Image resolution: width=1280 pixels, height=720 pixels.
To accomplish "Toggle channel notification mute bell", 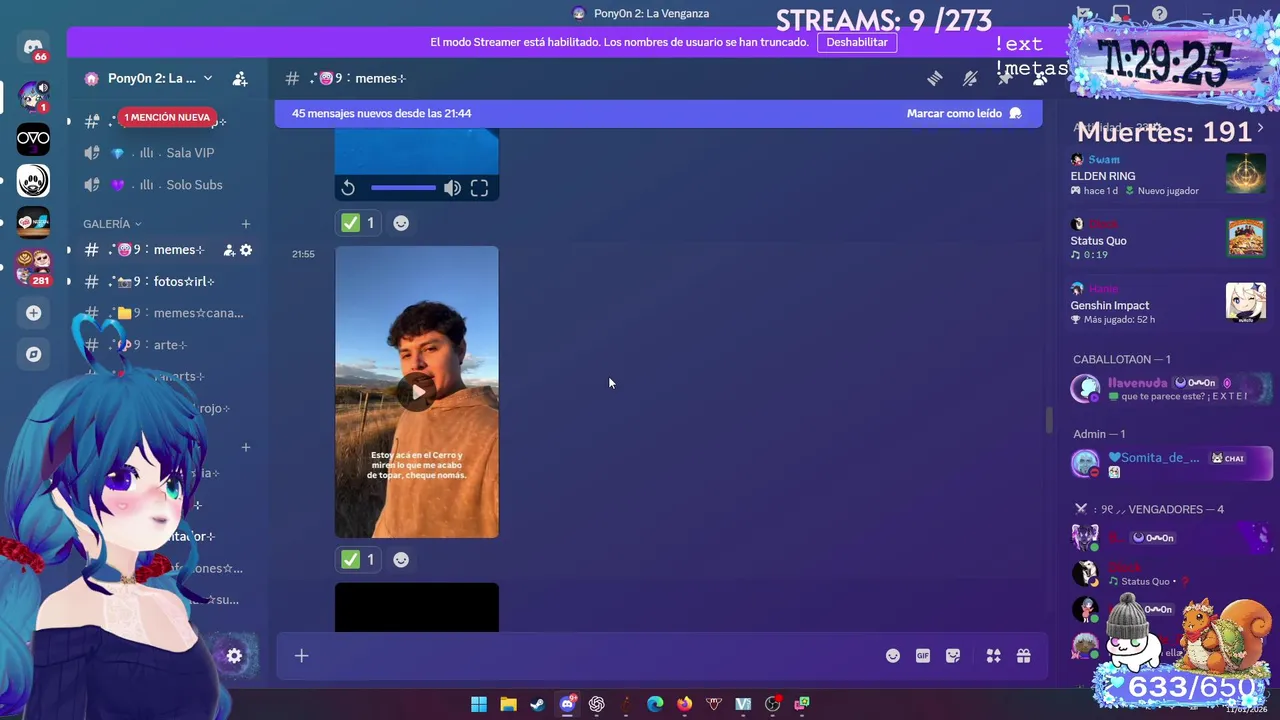I will (x=969, y=78).
